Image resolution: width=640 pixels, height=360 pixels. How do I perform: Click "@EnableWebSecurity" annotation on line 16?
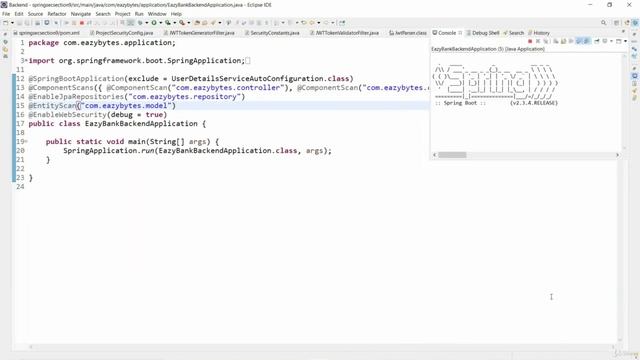point(67,115)
